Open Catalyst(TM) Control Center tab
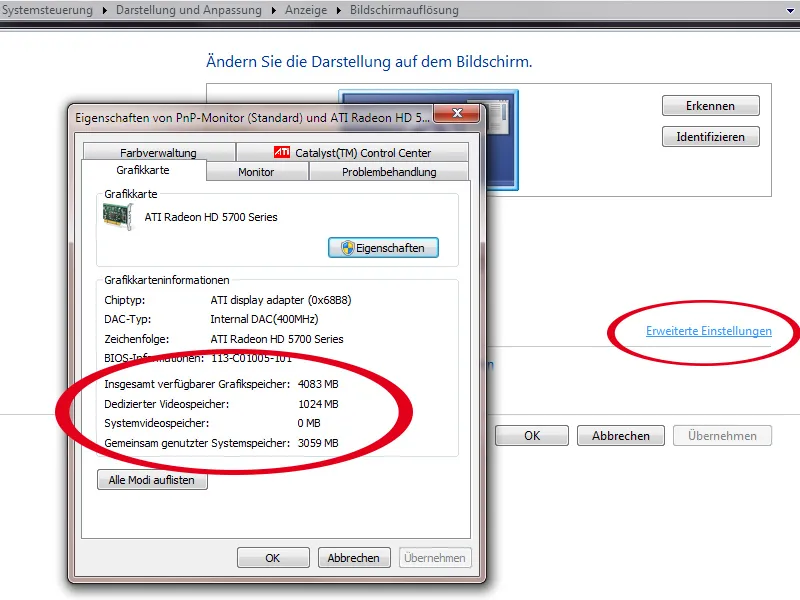 tap(353, 153)
